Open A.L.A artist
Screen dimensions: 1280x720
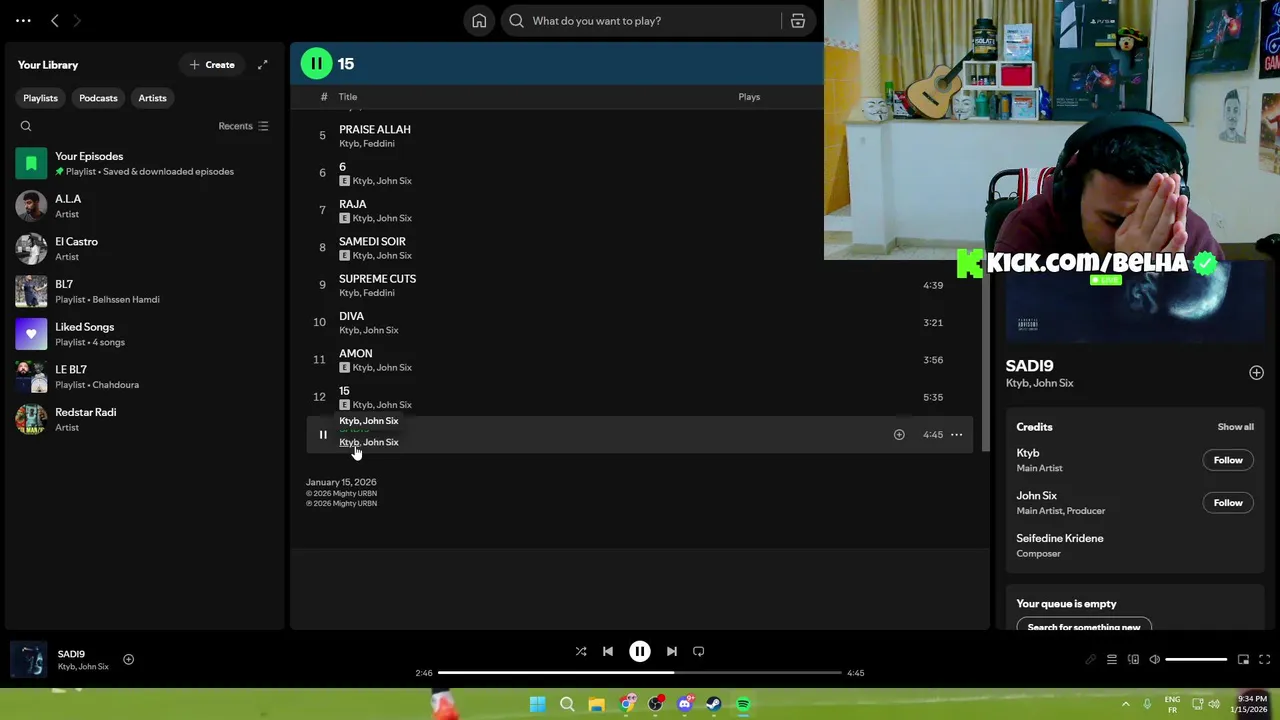[145, 206]
